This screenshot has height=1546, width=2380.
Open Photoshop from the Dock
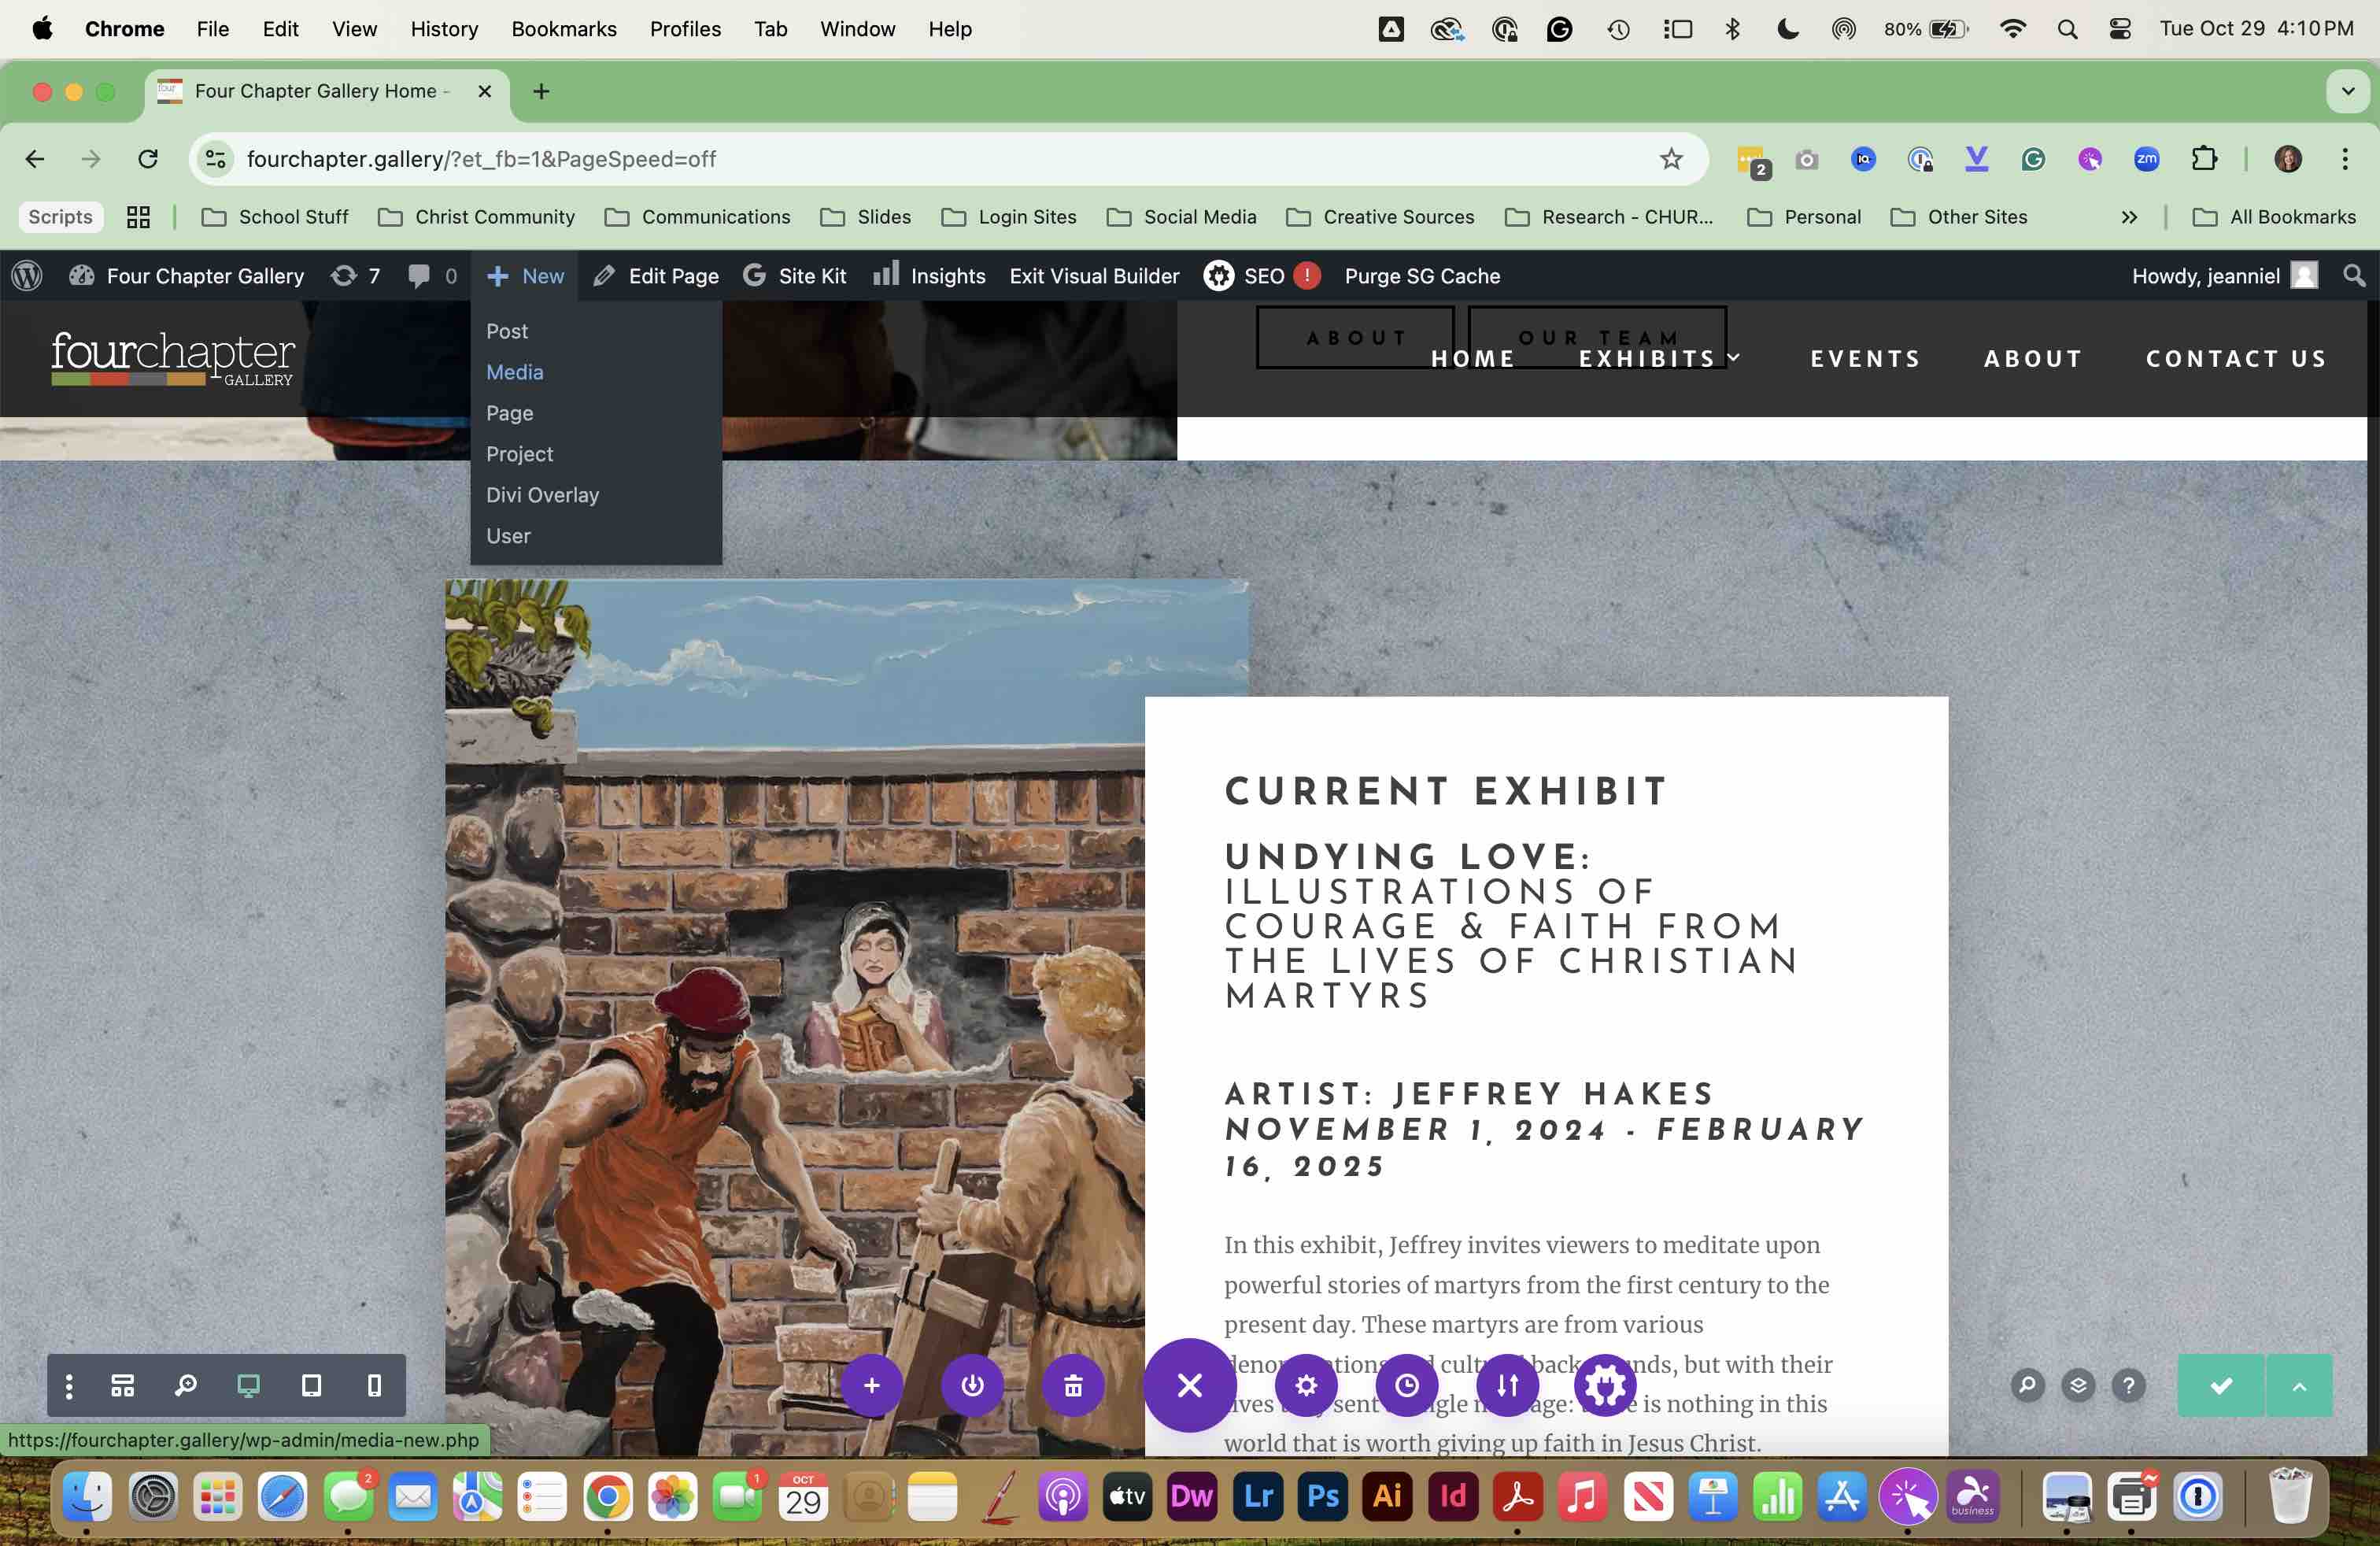[1323, 1496]
